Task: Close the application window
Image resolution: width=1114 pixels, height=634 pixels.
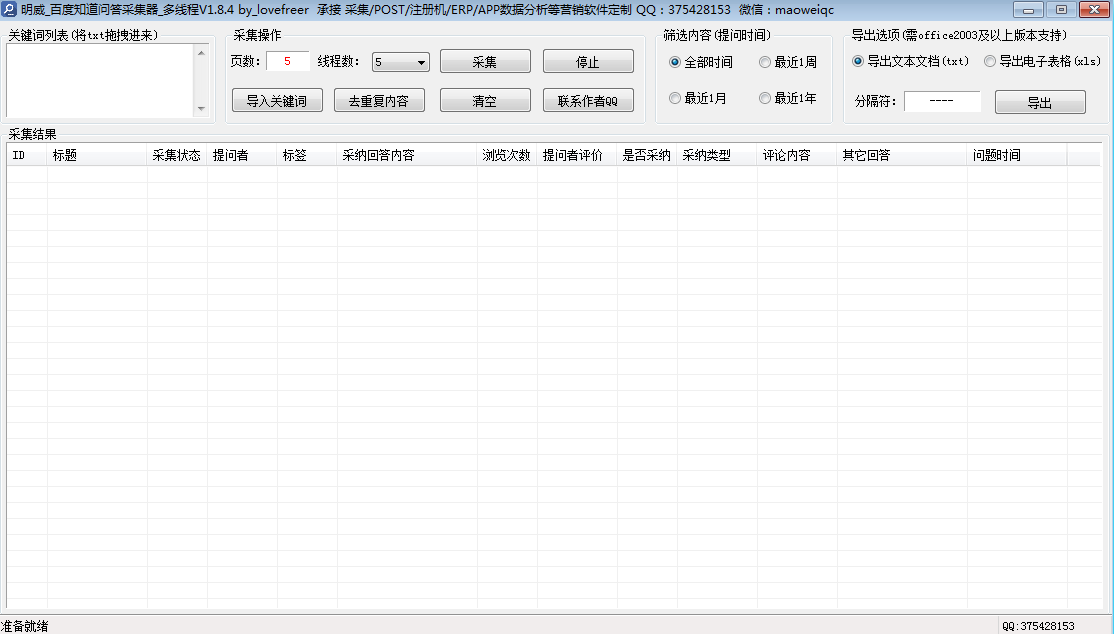Action: pos(1095,9)
